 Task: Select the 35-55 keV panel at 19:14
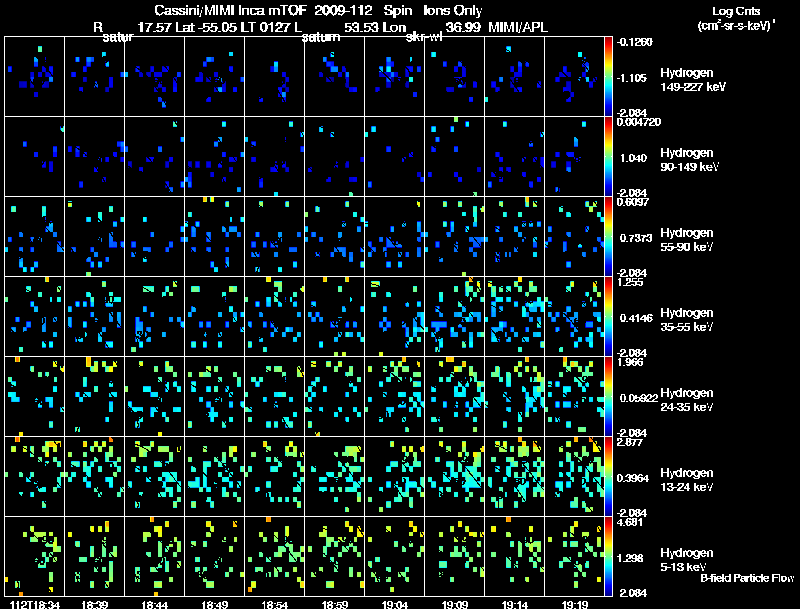[515, 317]
